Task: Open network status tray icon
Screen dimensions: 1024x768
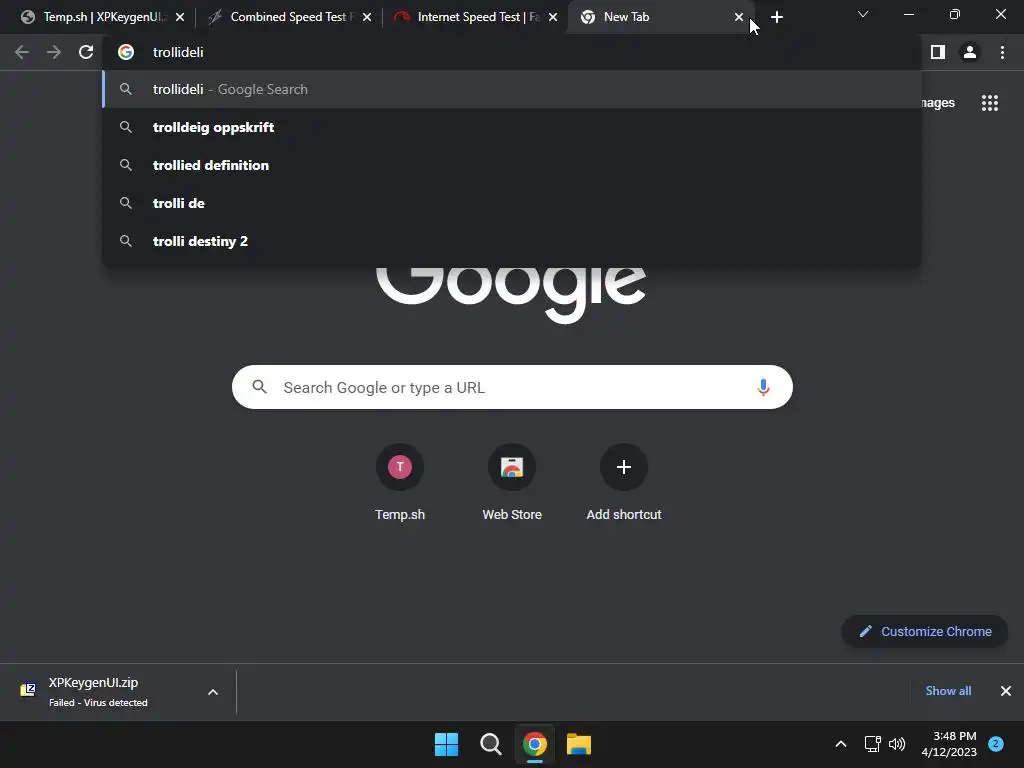Action: tap(872, 744)
